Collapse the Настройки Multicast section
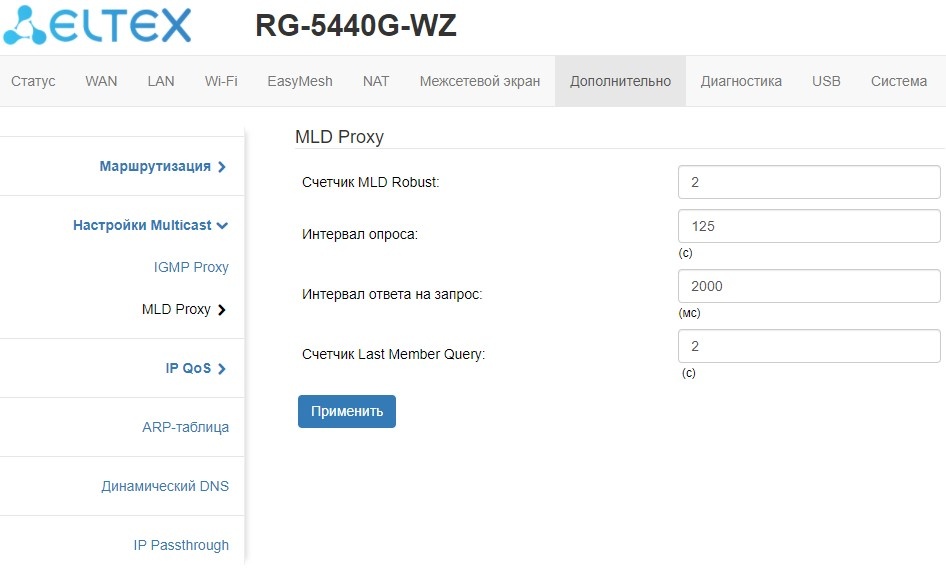 pyautogui.click(x=150, y=225)
